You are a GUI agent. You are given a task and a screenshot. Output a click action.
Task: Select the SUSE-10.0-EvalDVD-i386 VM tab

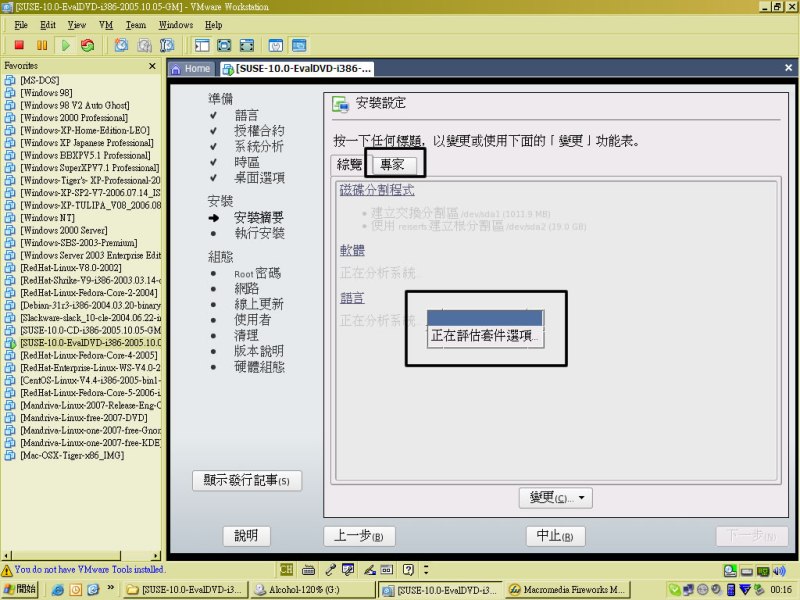(x=297, y=68)
